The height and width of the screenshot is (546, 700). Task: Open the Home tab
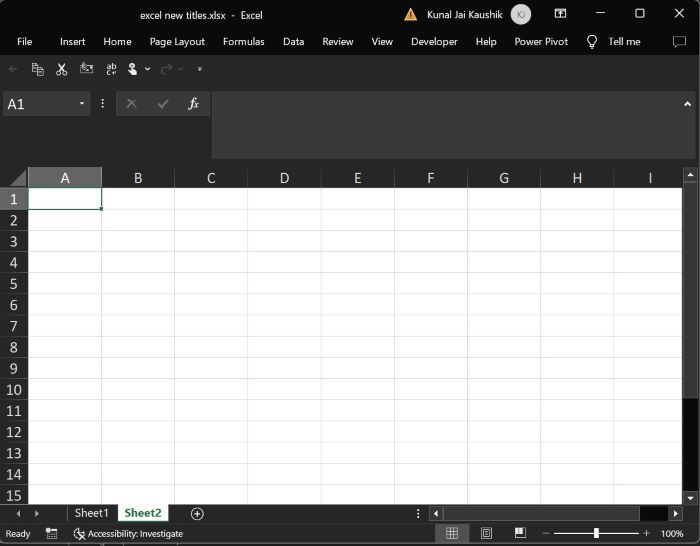tap(117, 42)
